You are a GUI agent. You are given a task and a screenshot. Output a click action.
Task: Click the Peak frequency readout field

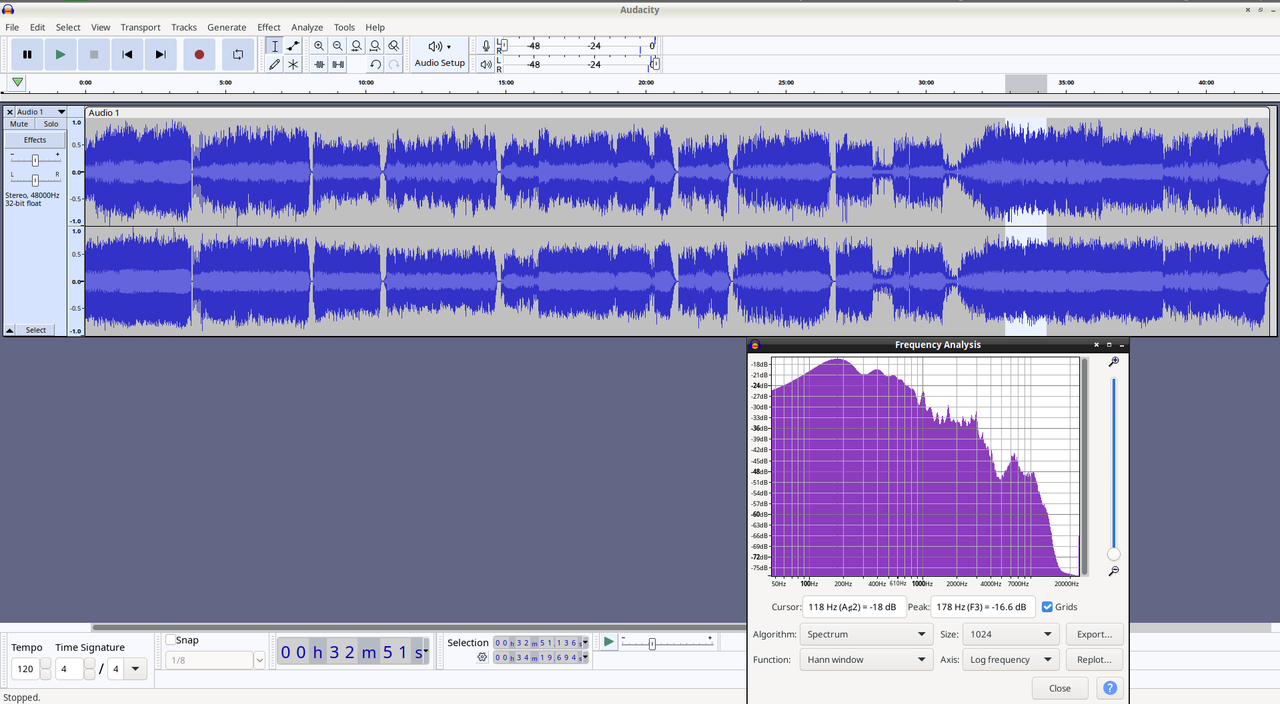coord(983,607)
